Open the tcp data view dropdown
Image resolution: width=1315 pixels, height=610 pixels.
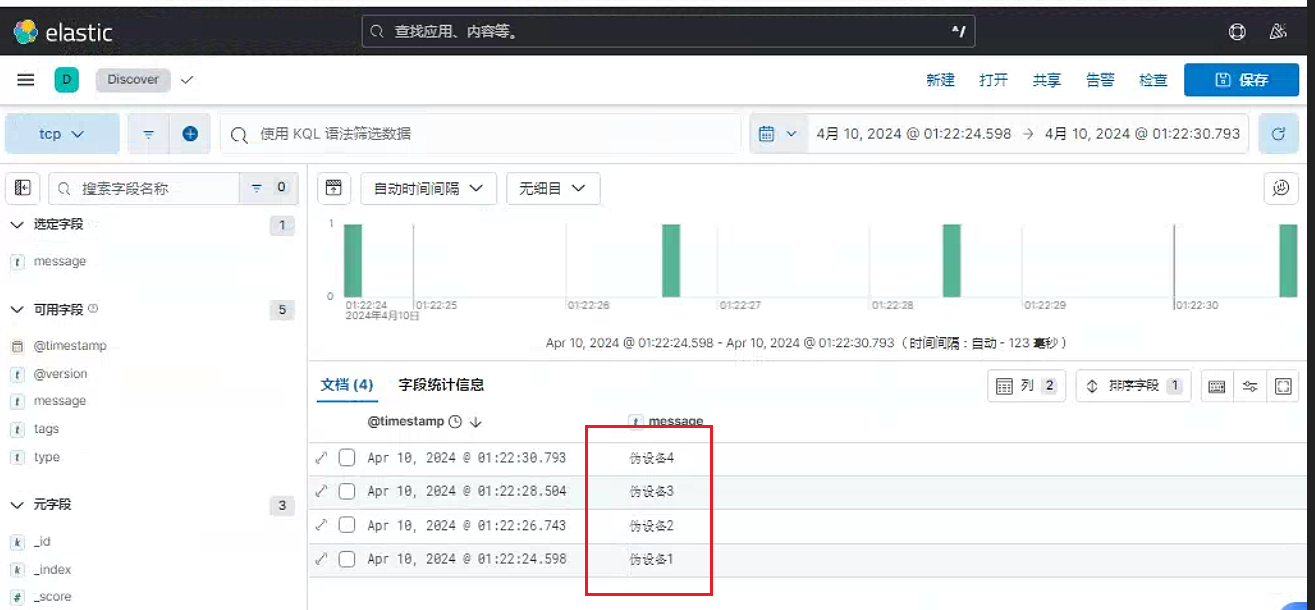pos(62,134)
